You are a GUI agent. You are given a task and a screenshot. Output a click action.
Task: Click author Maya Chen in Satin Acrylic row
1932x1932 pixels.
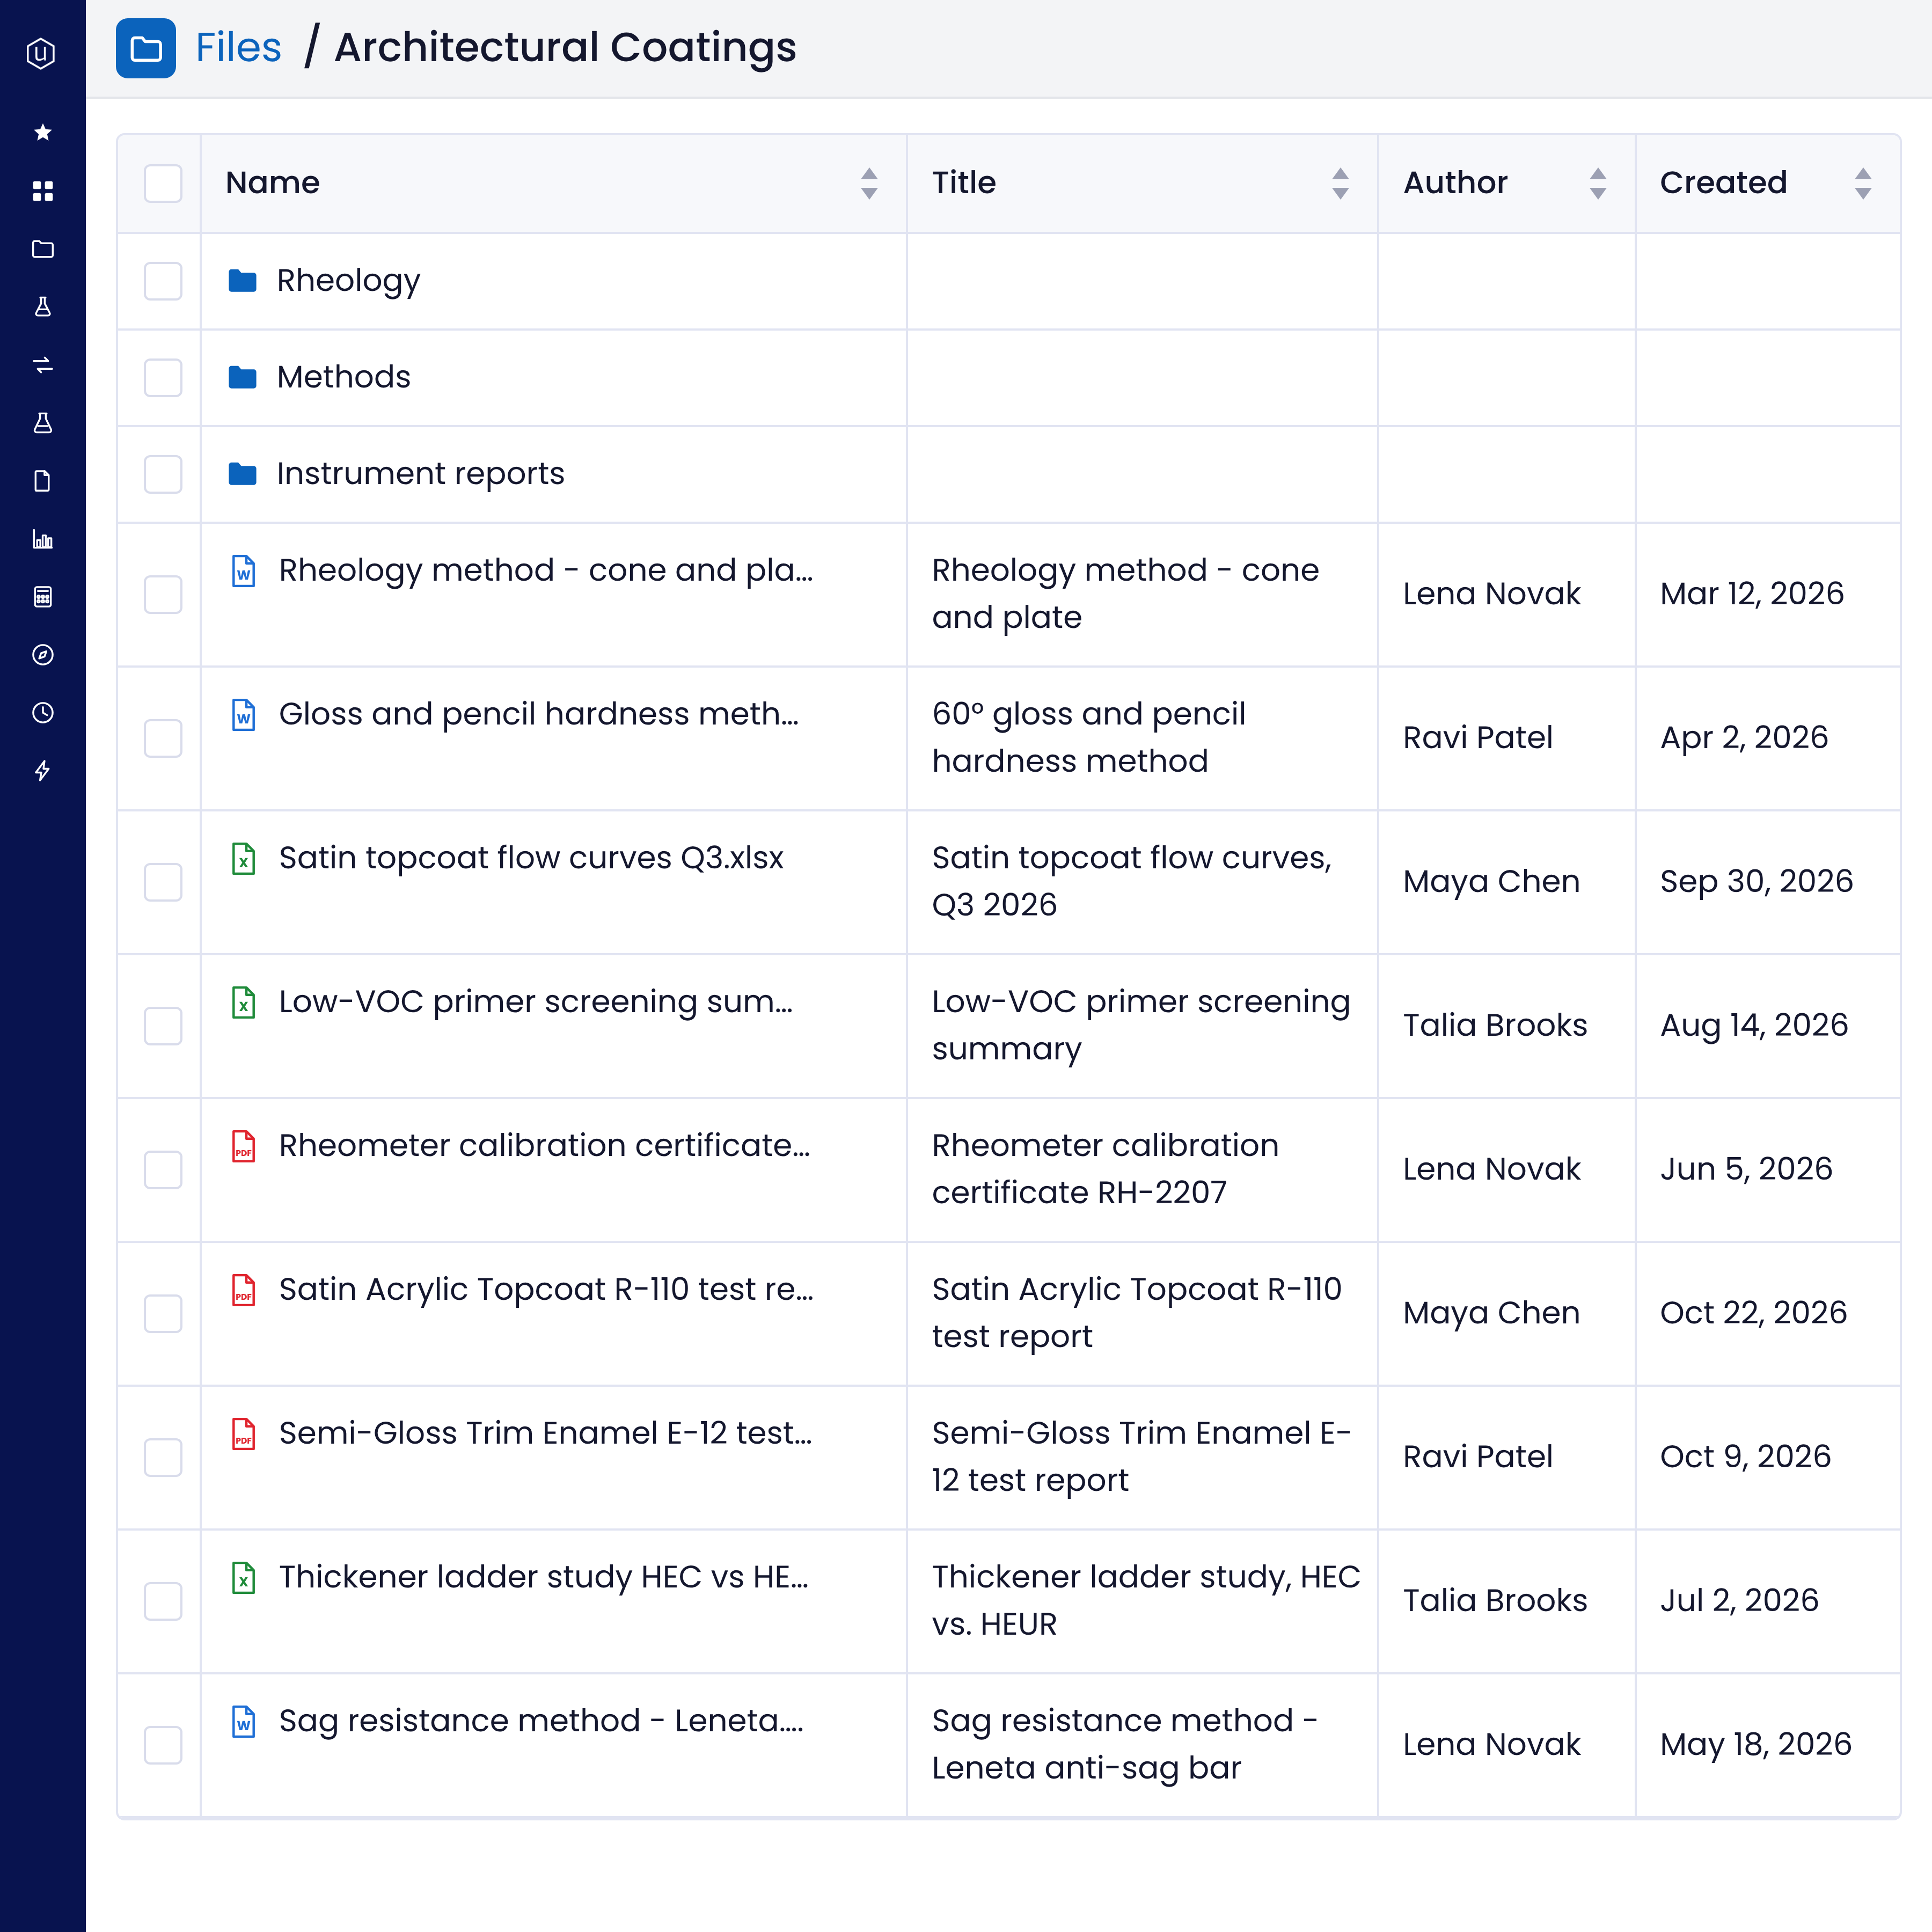[x=1491, y=1313]
